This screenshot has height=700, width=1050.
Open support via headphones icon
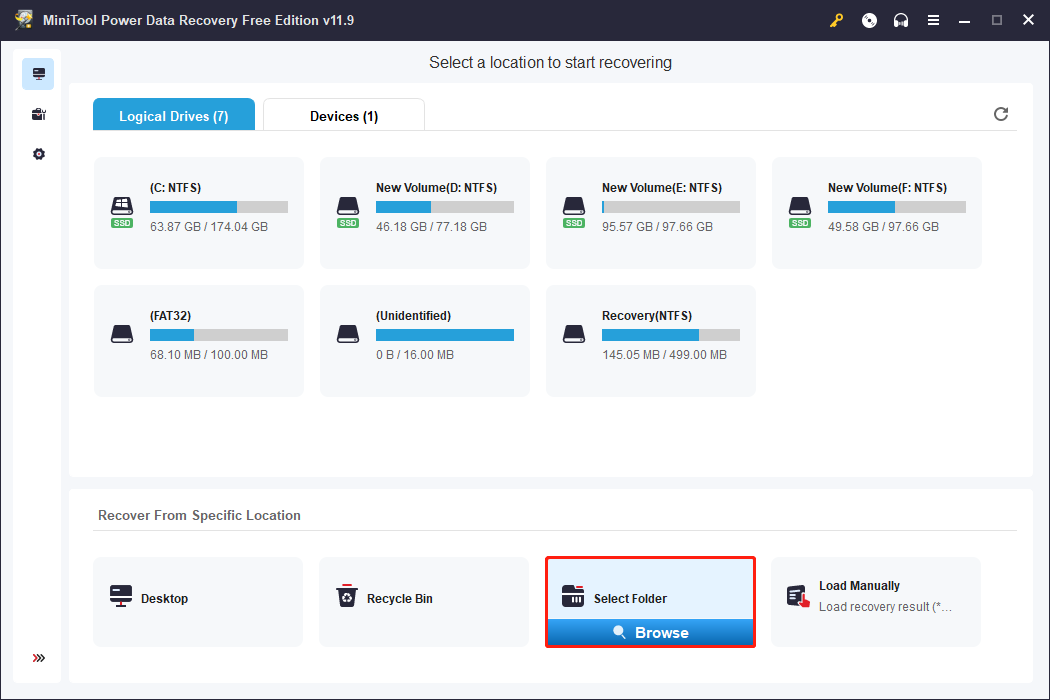tap(901, 20)
